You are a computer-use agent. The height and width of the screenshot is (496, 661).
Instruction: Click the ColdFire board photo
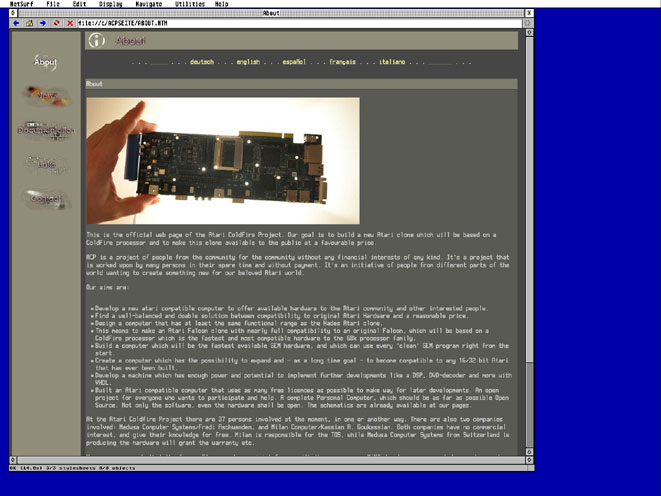tap(223, 161)
